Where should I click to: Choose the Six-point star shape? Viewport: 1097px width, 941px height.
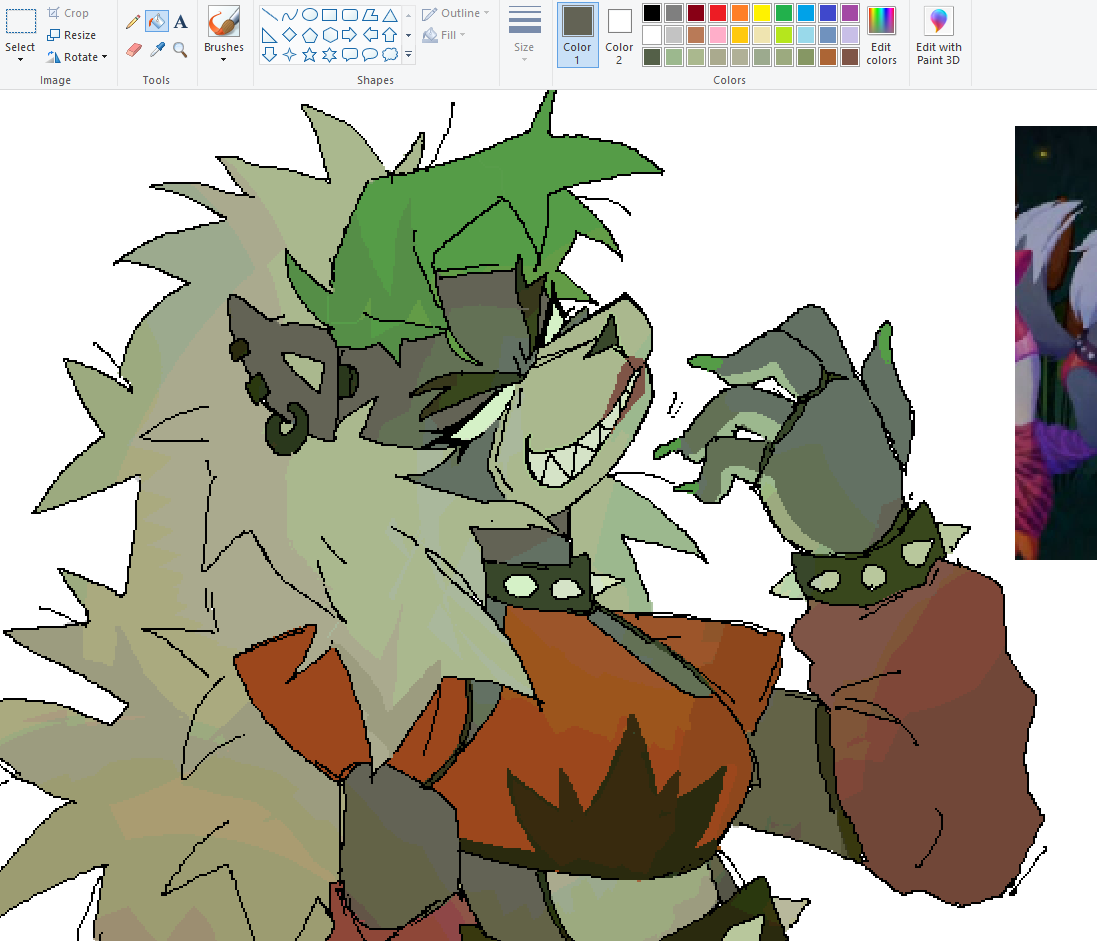coord(330,54)
